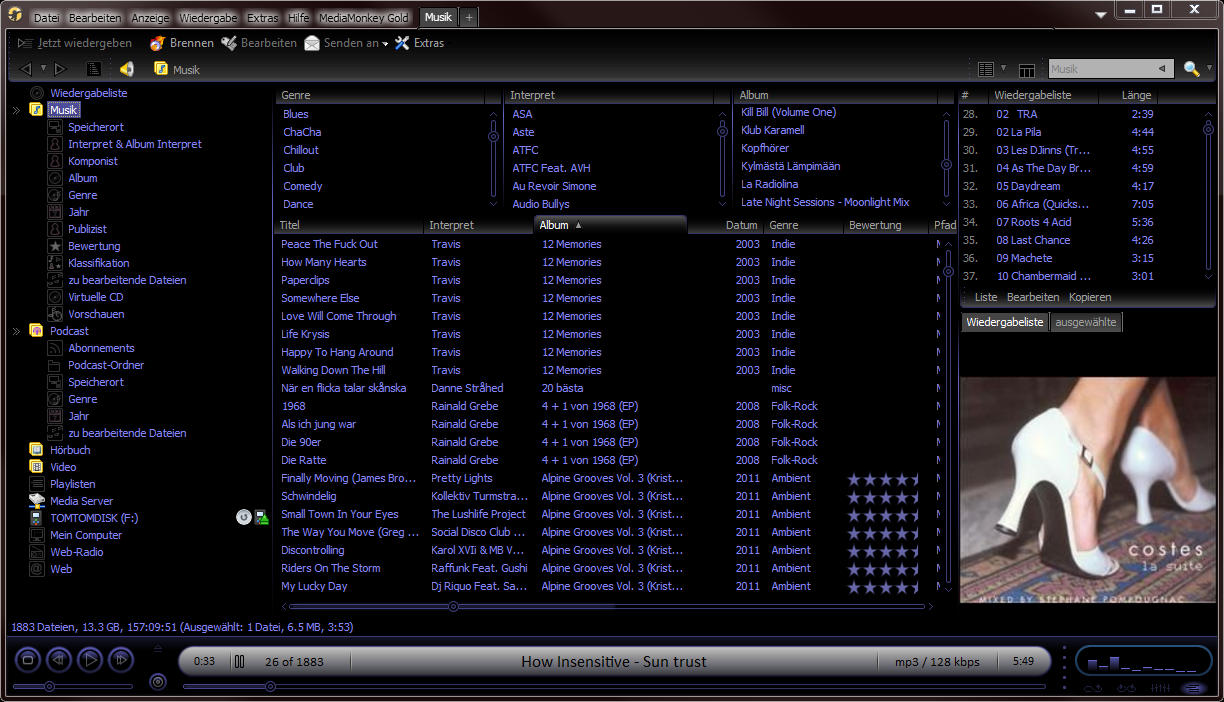
Task: Switch to the ausgewählte tab
Action: [x=1086, y=322]
